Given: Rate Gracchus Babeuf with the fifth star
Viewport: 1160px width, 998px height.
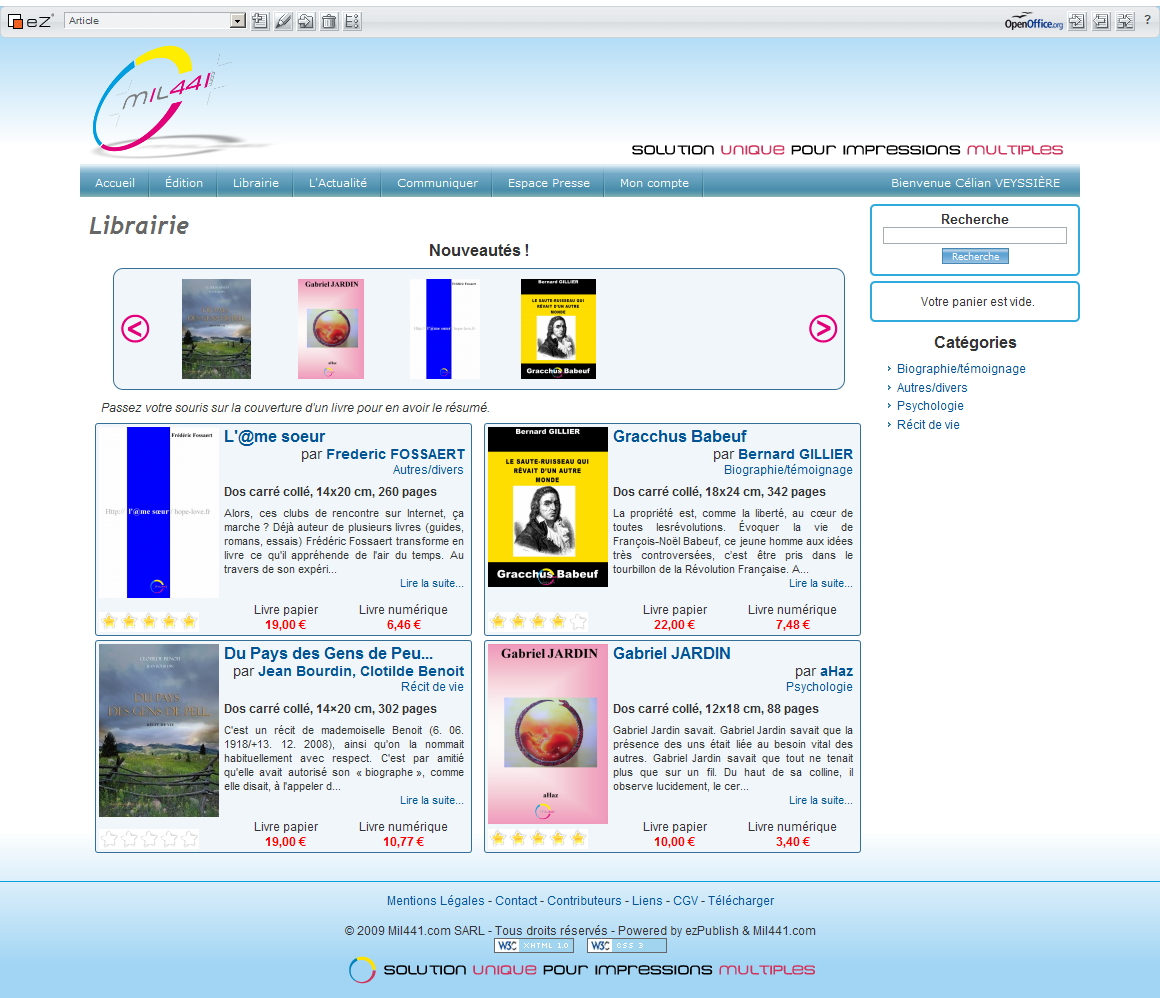Looking at the screenshot, I should [578, 622].
